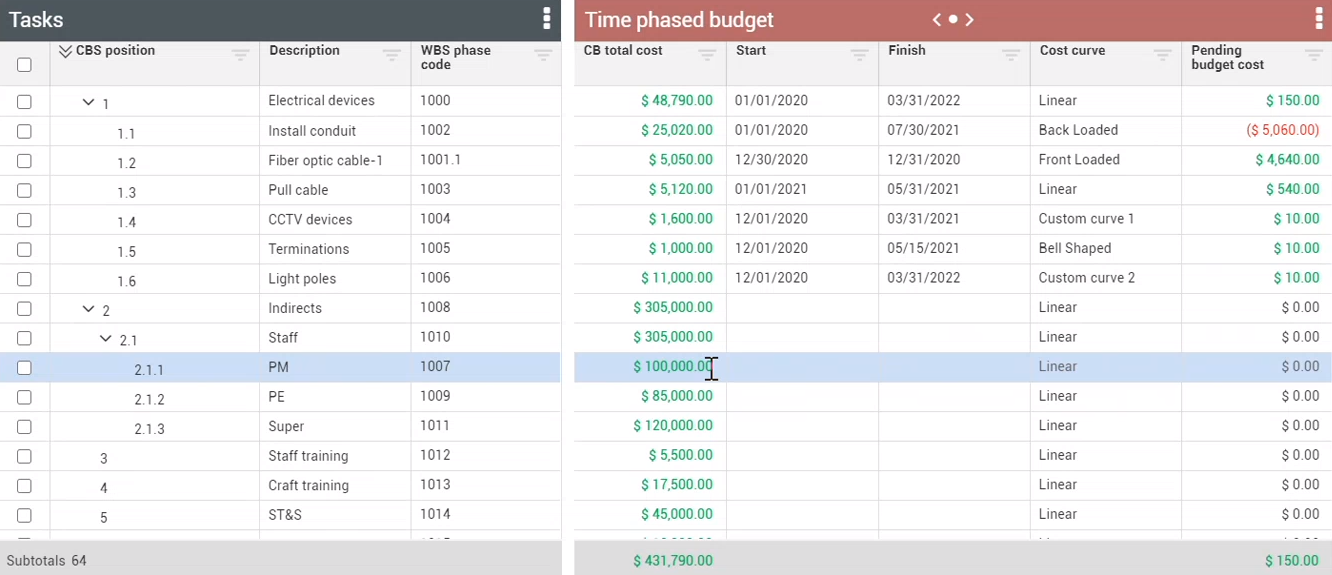Sort by Finish column header
Image resolution: width=1332 pixels, height=575 pixels.
(906, 50)
